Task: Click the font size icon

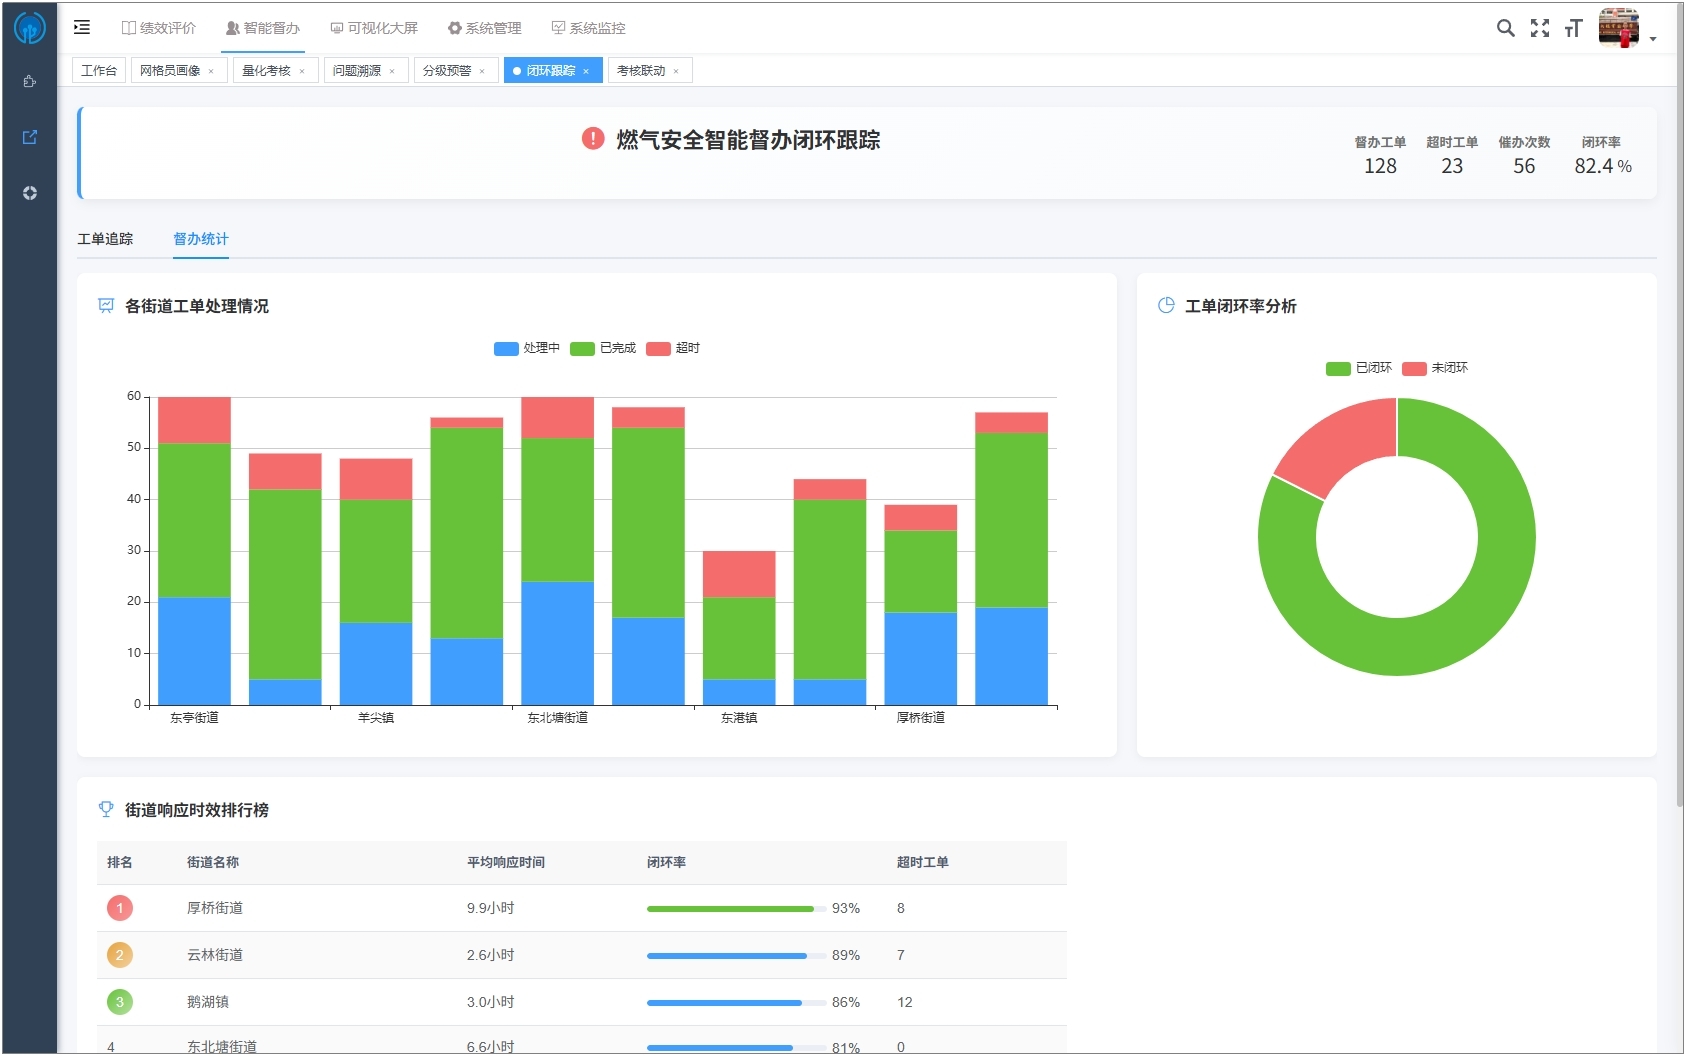Action: click(x=1574, y=28)
